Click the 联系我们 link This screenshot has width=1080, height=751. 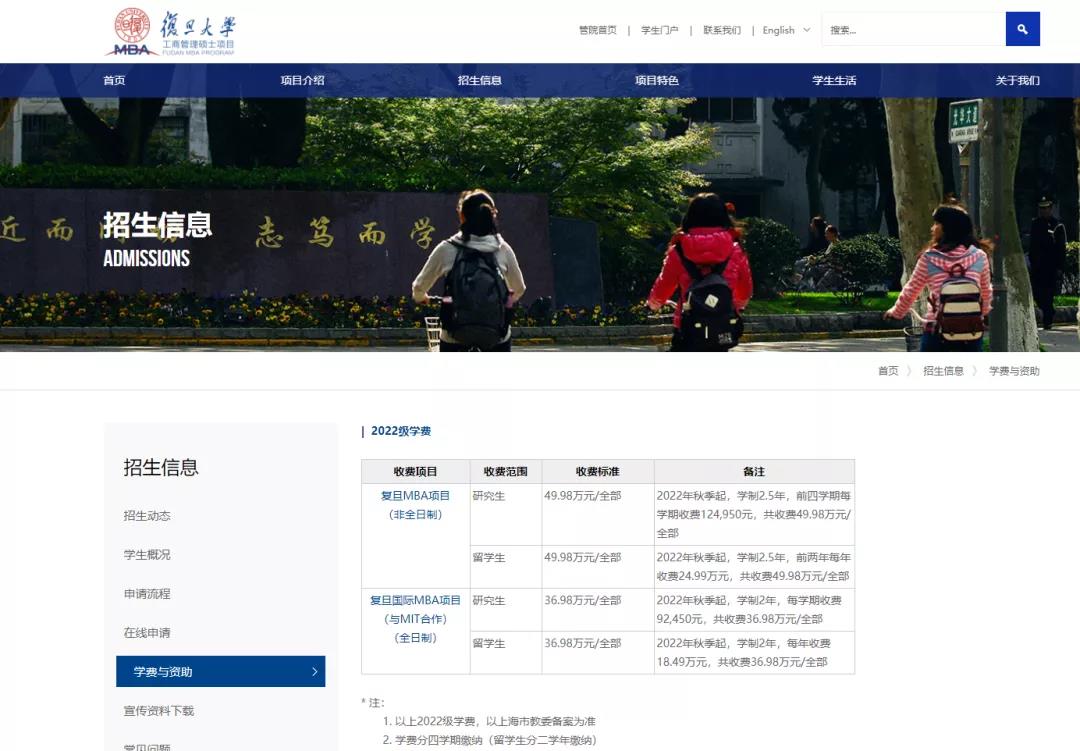[x=722, y=30]
